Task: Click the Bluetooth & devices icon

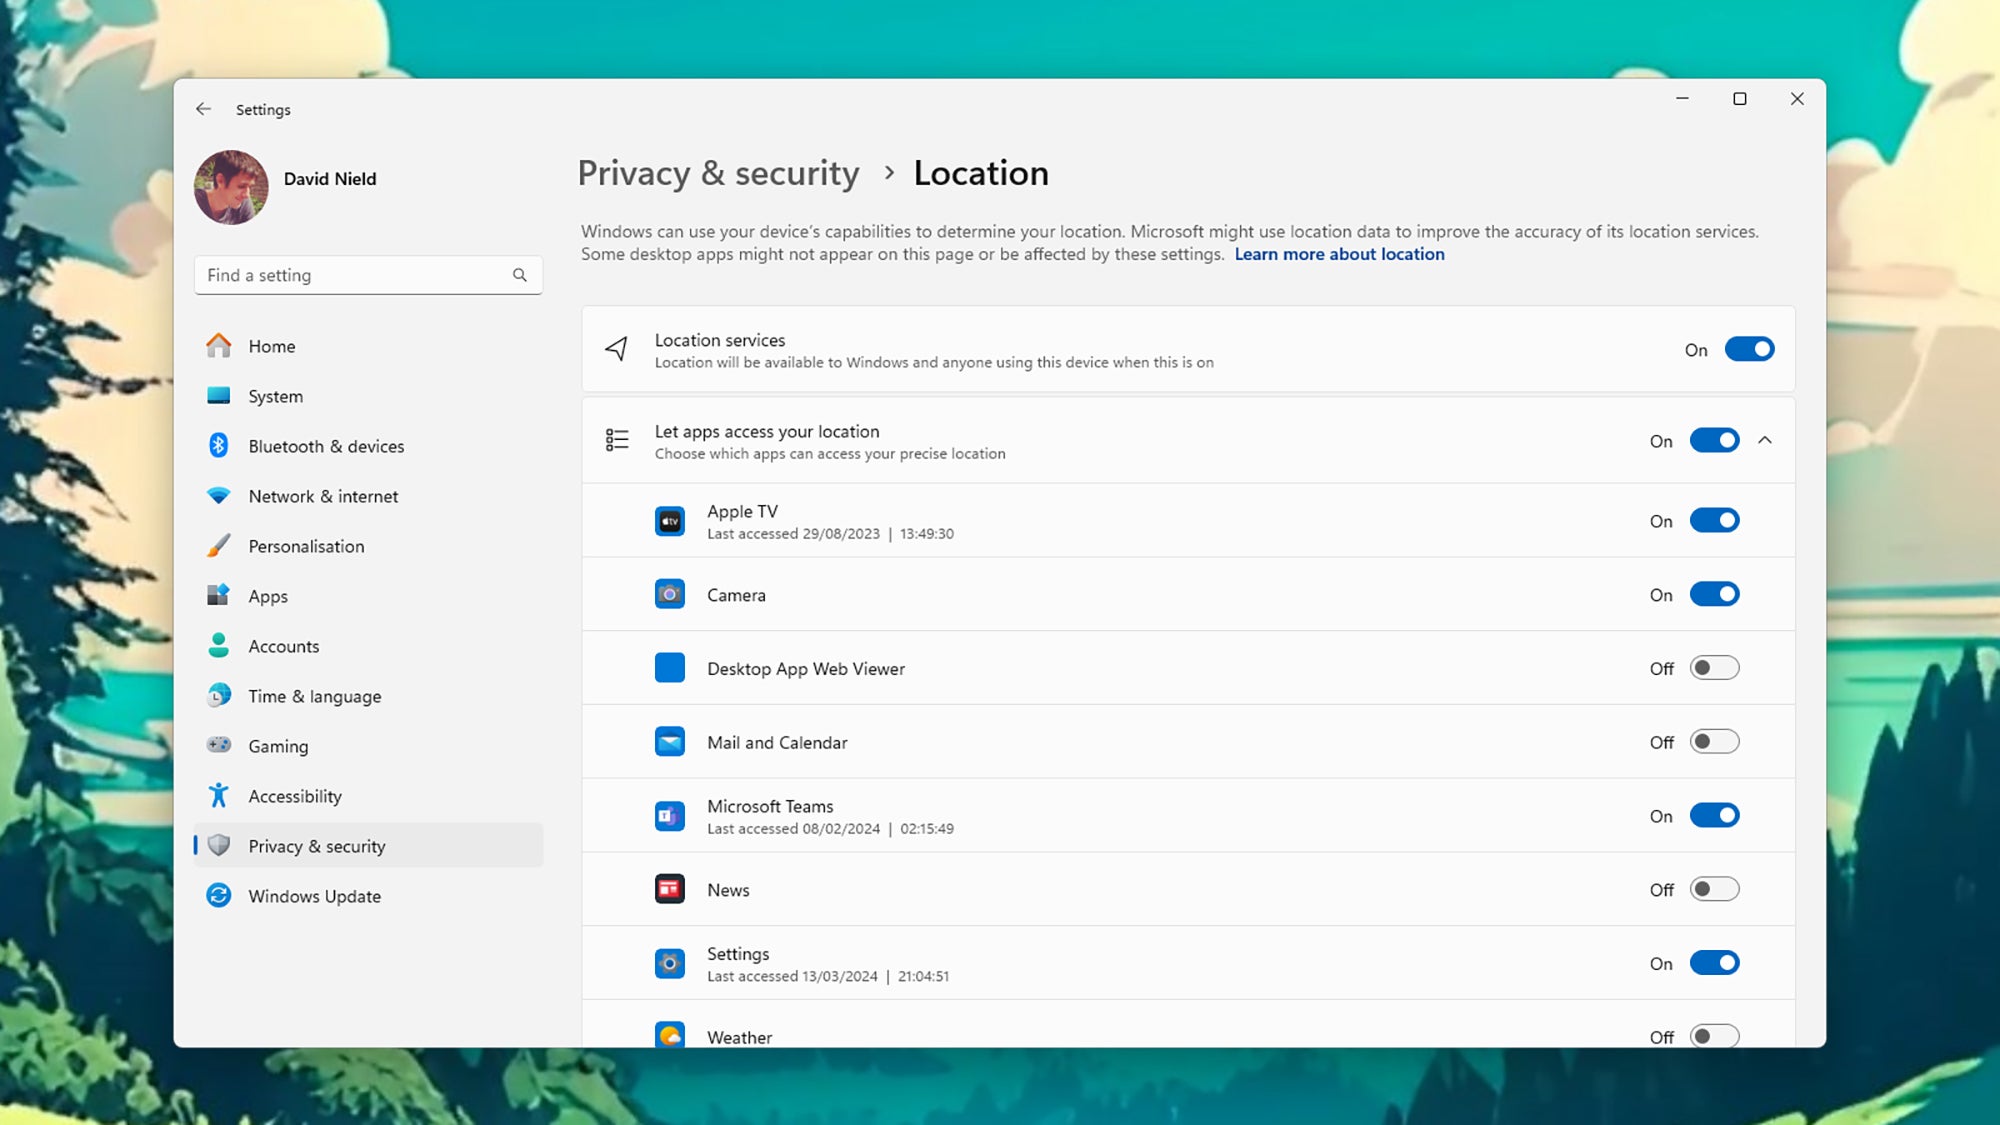Action: pos(219,446)
